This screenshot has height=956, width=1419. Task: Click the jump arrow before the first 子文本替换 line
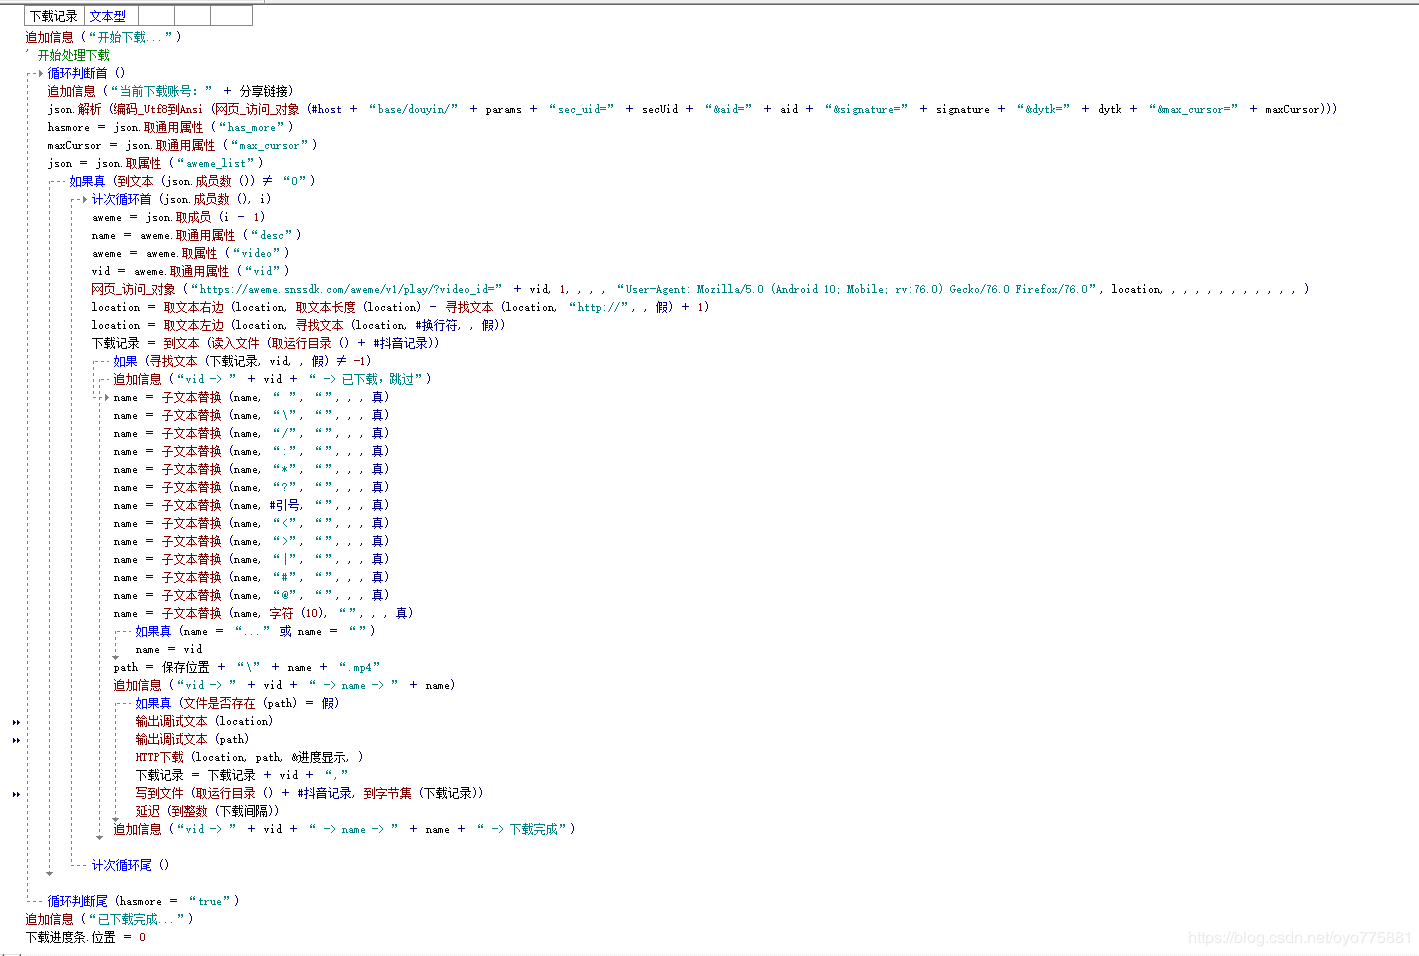tap(106, 398)
